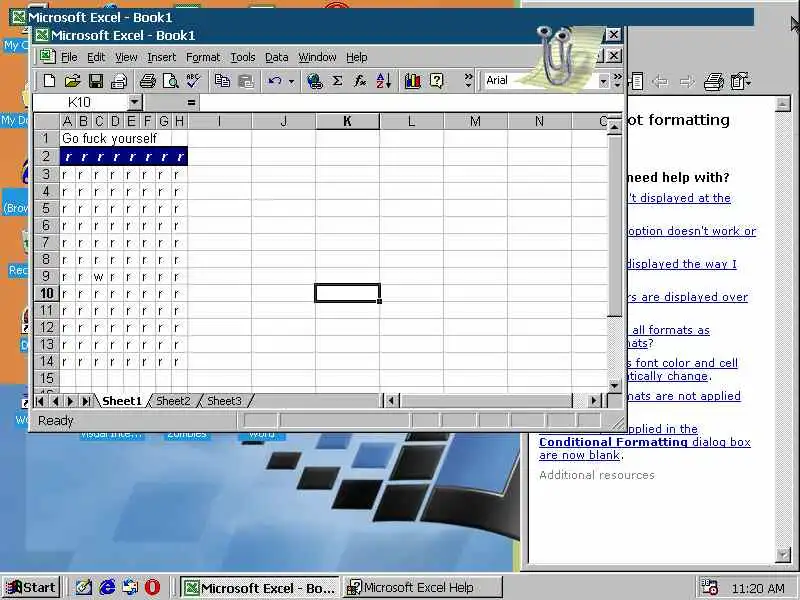The width and height of the screenshot is (800, 600).
Task: Open the Edit menu
Action: [x=96, y=57]
